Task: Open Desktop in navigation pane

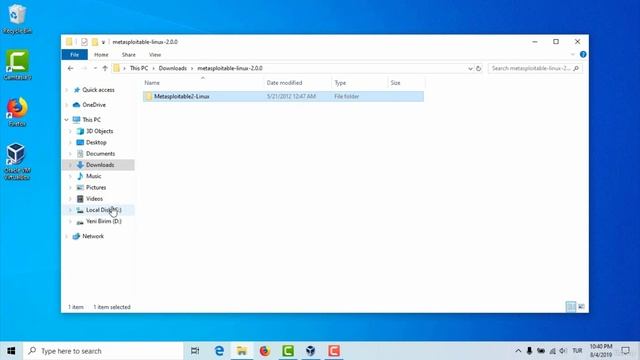Action: [x=96, y=142]
